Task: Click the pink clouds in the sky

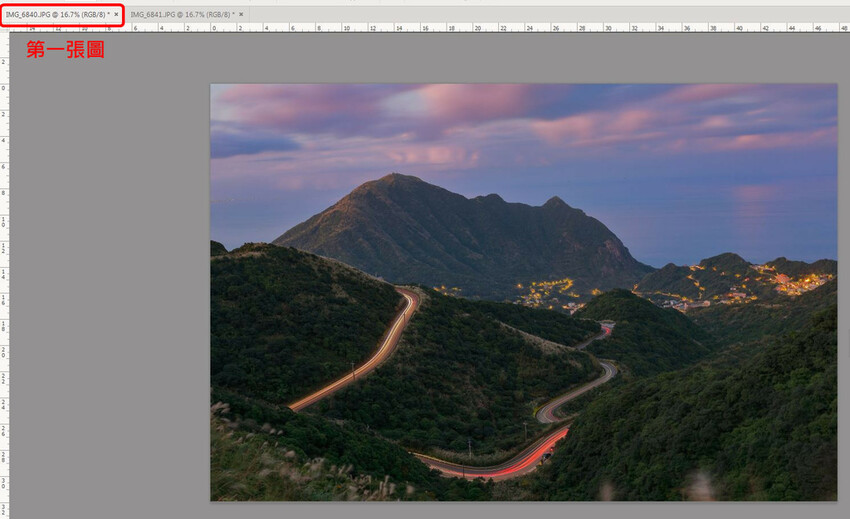Action: point(470,102)
